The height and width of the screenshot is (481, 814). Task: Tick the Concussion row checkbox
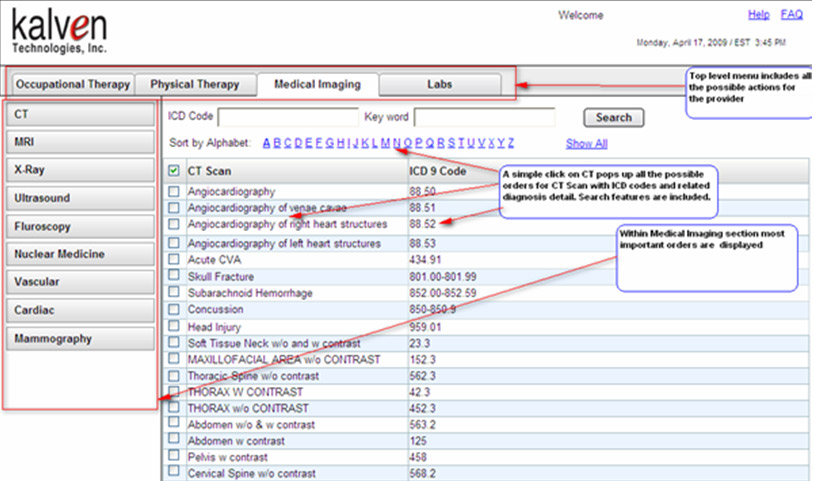(175, 310)
